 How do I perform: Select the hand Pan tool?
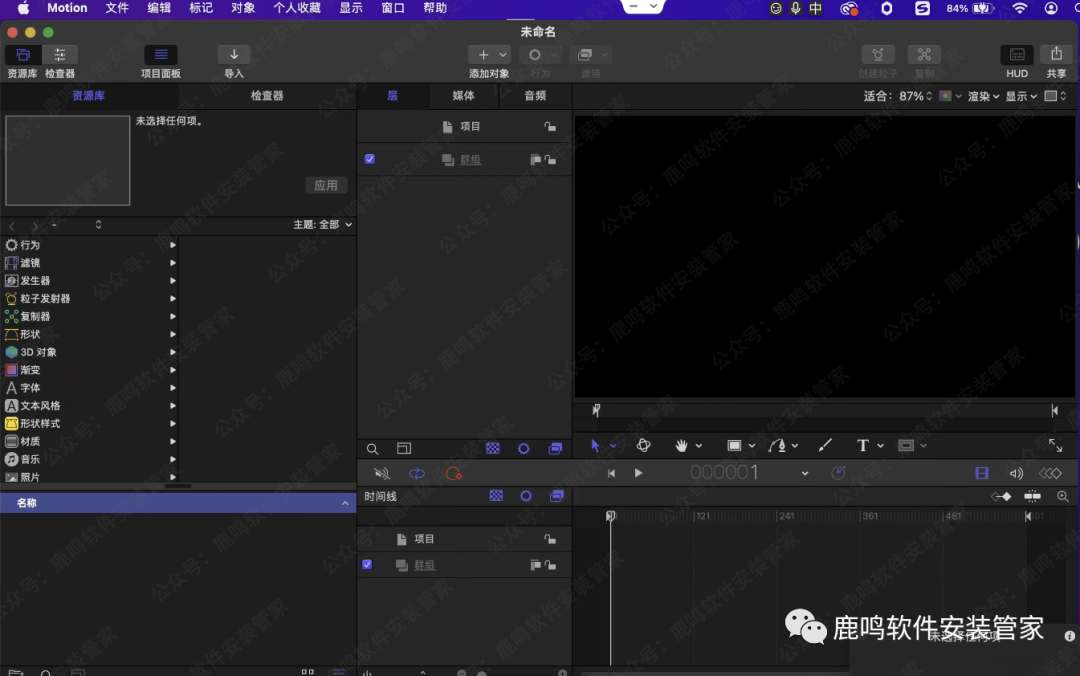pyautogui.click(x=682, y=446)
